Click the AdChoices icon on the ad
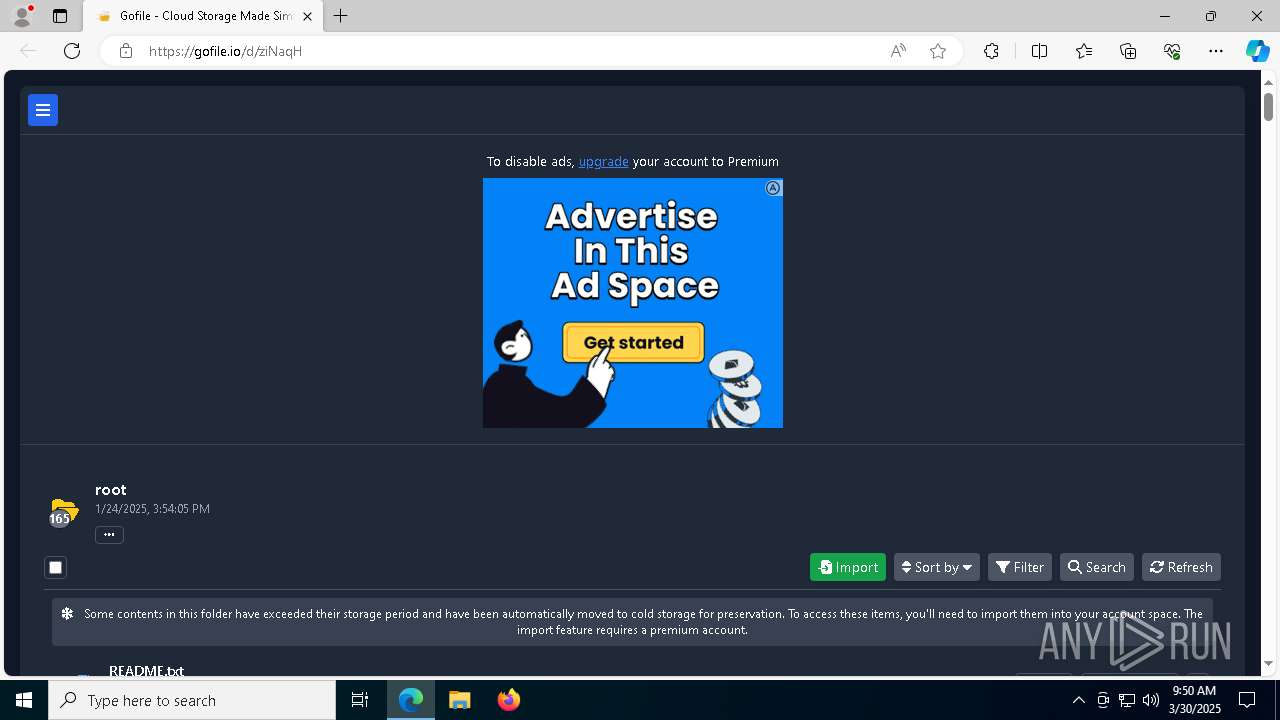1280x720 pixels. [x=773, y=188]
